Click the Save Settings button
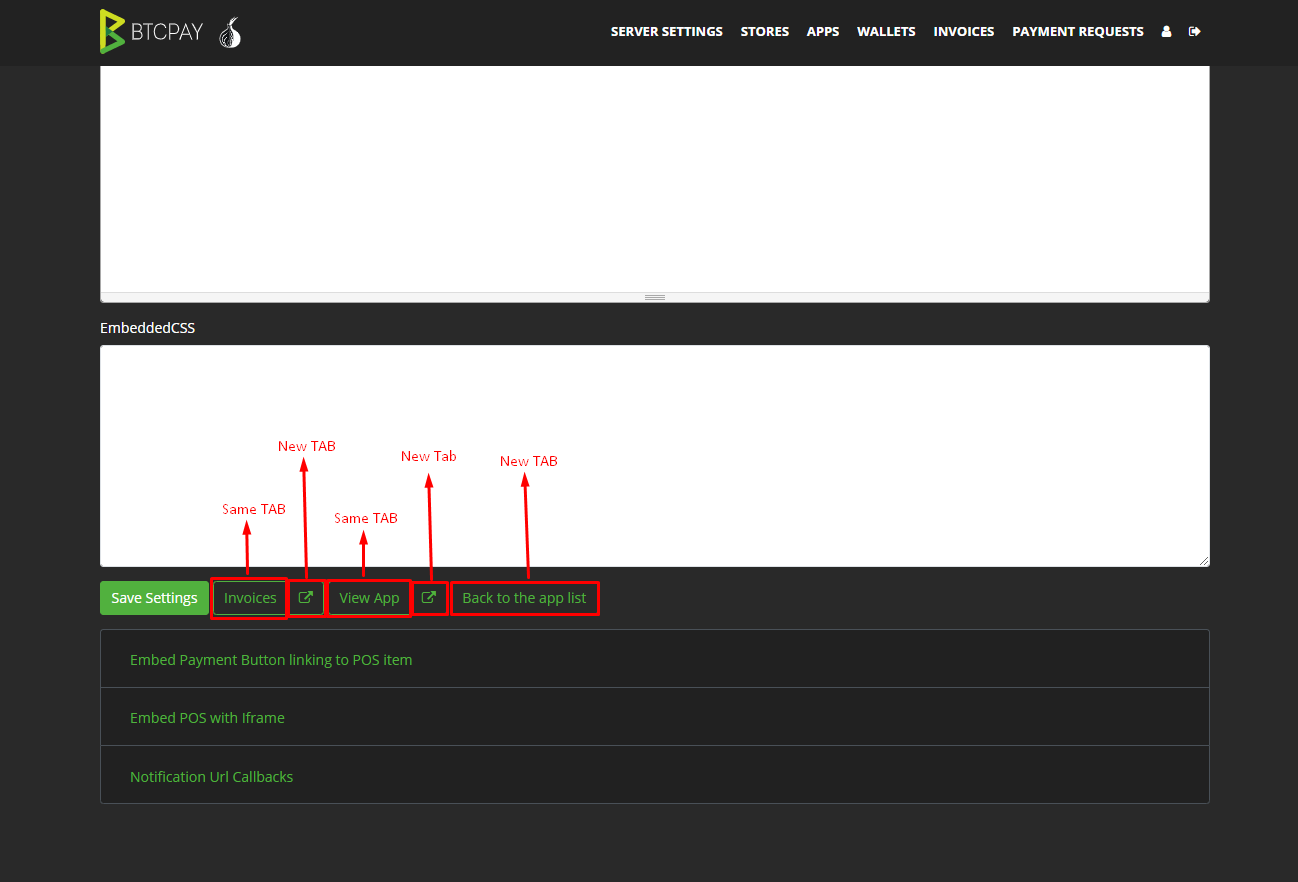 (x=154, y=597)
